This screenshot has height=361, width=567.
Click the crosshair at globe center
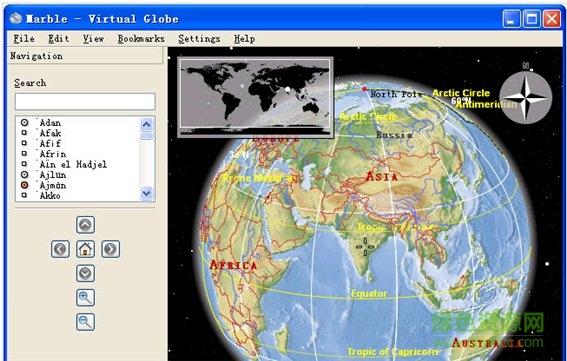coord(365,247)
